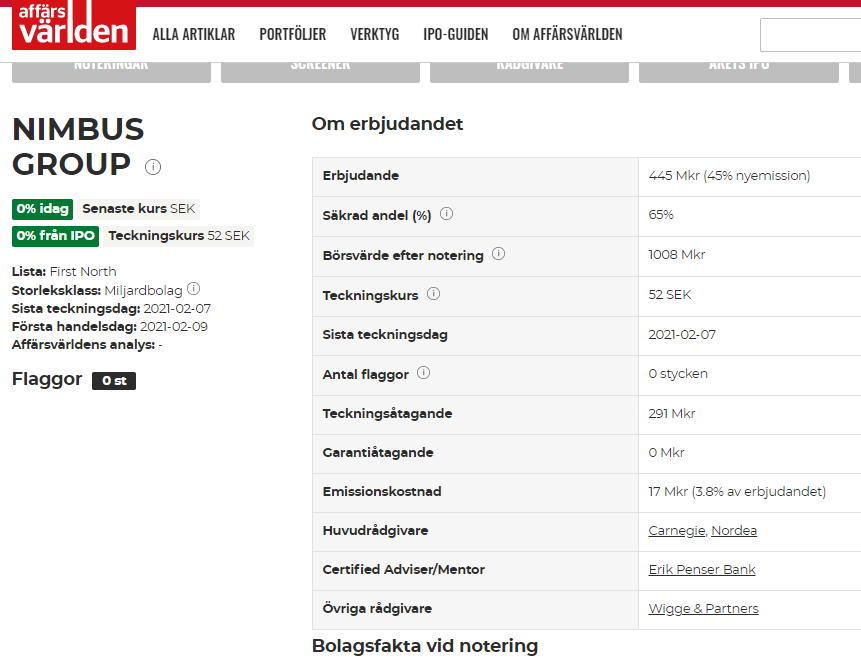Open the Verktyg menu item
Image resolution: width=861 pixels, height=665 pixels.
(374, 35)
